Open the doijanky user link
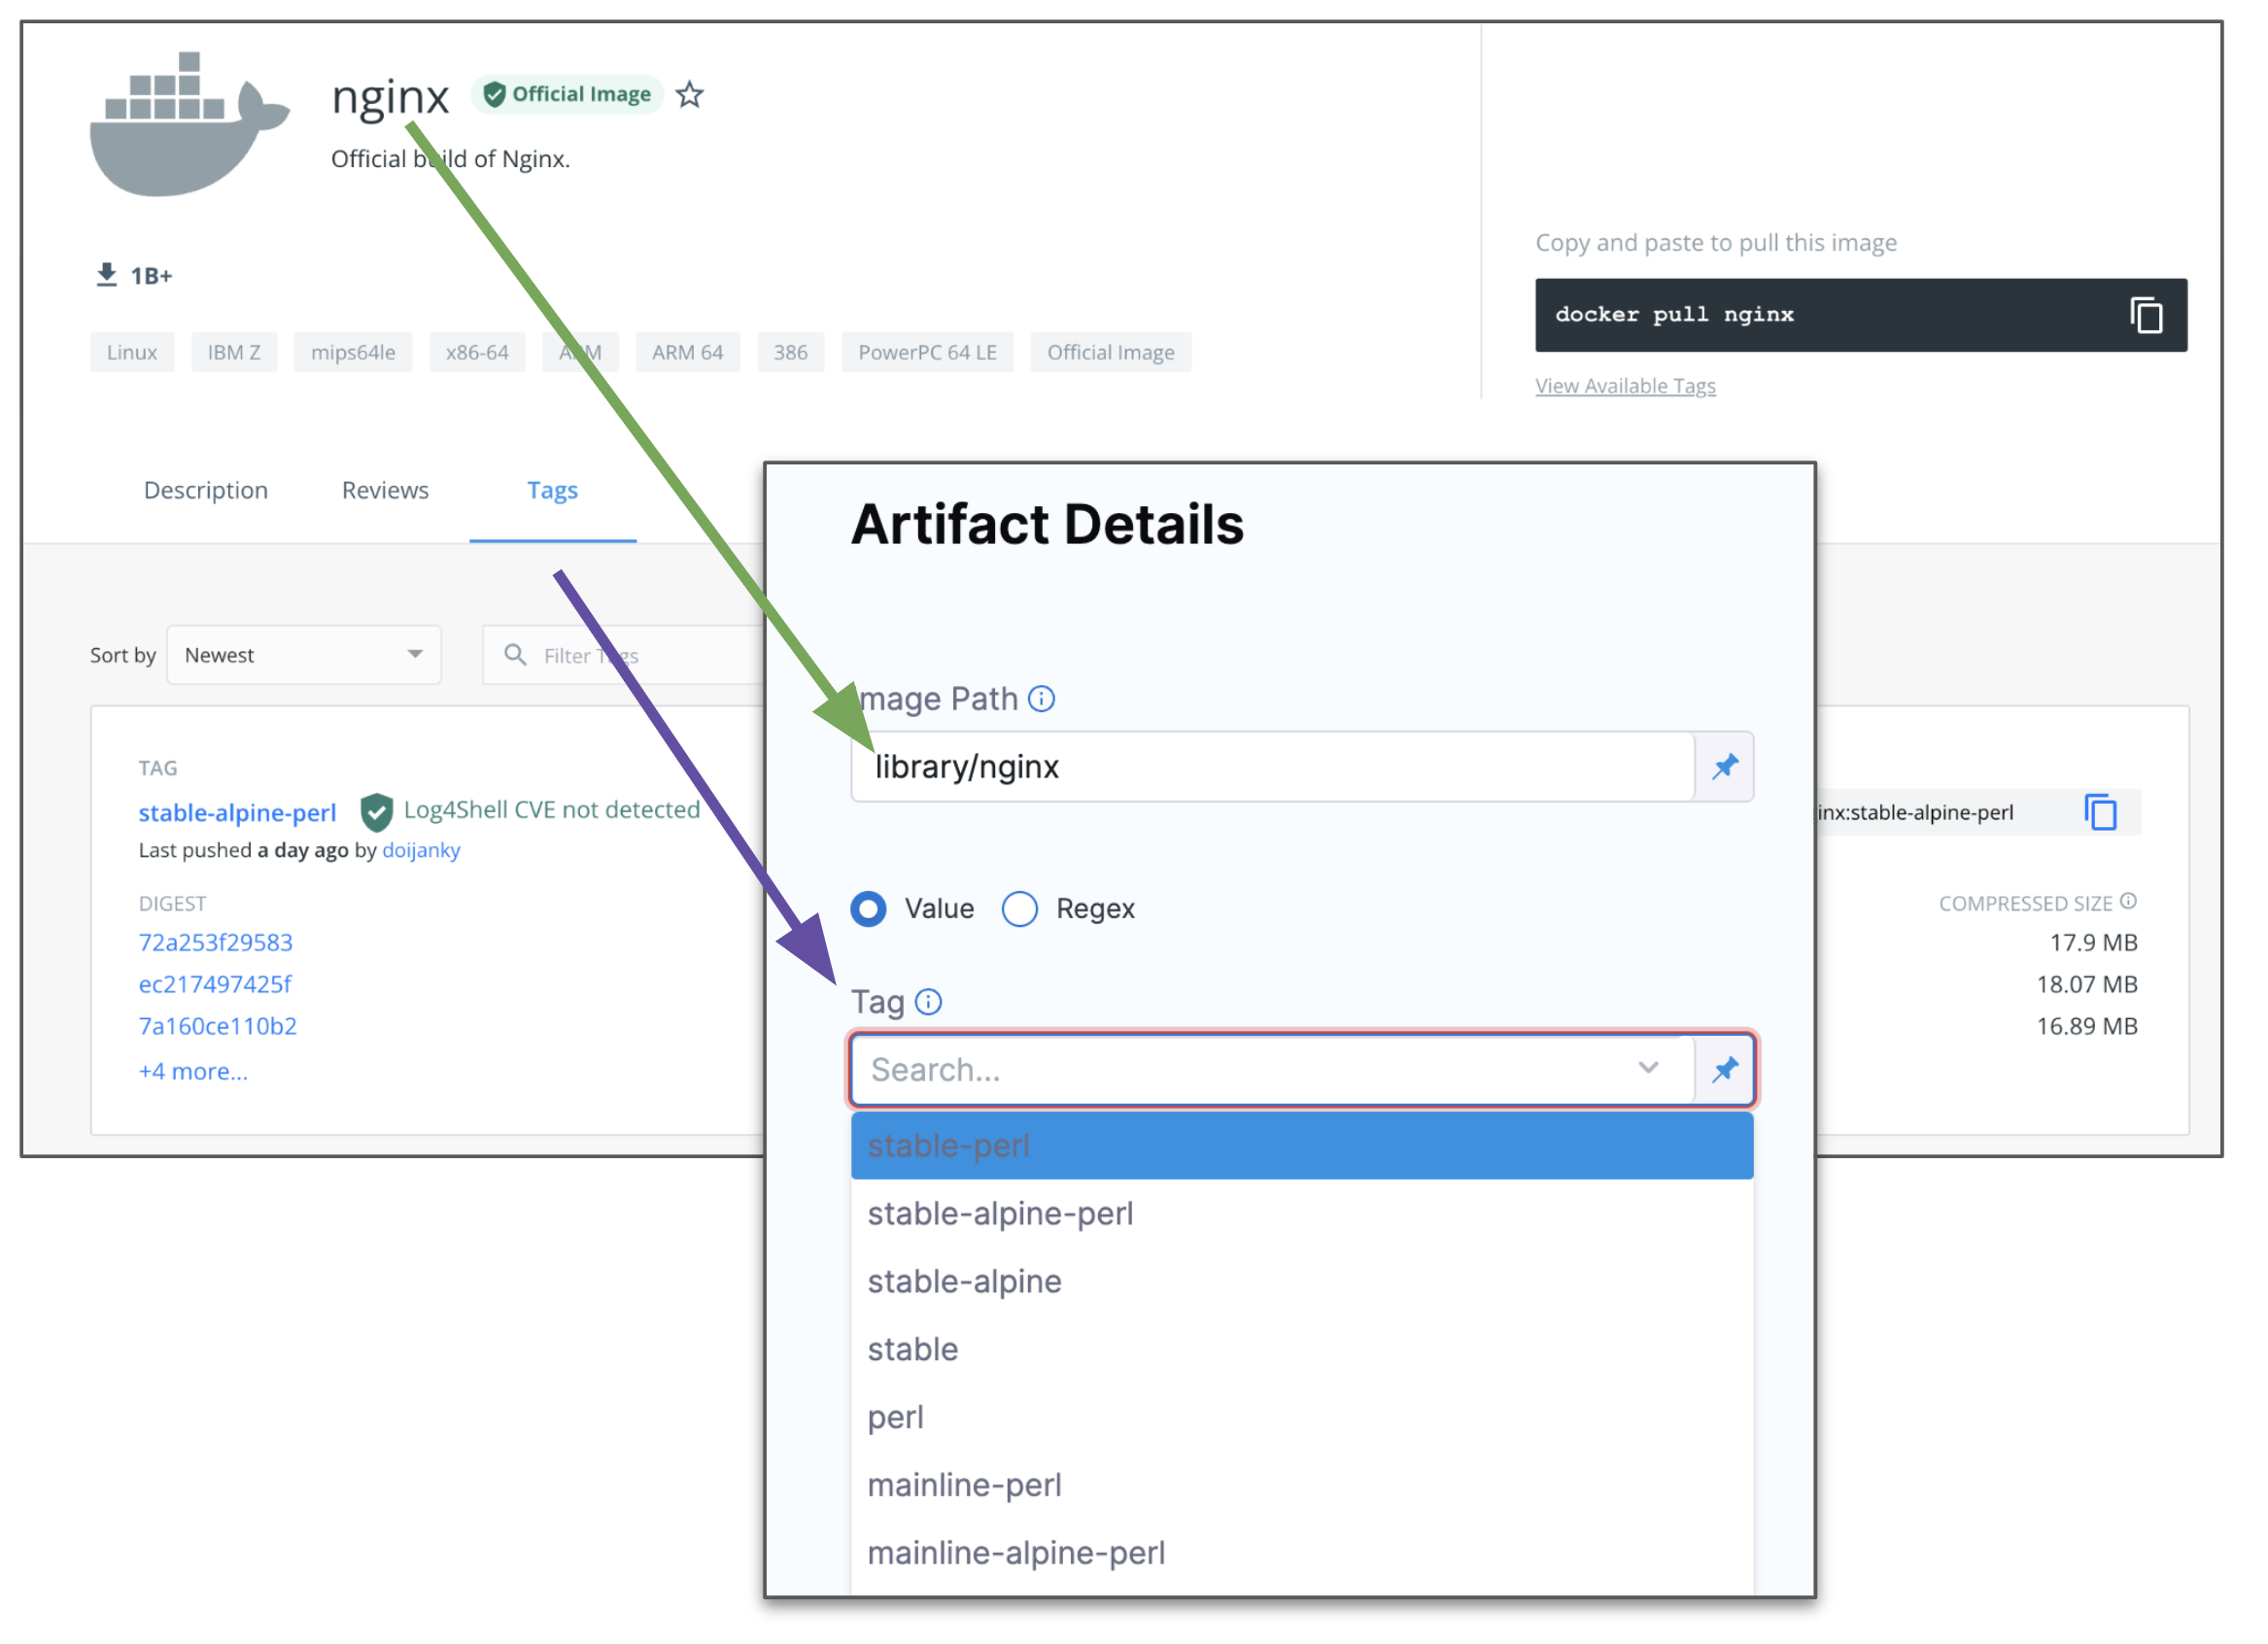The height and width of the screenshot is (1644, 2268). 421,850
